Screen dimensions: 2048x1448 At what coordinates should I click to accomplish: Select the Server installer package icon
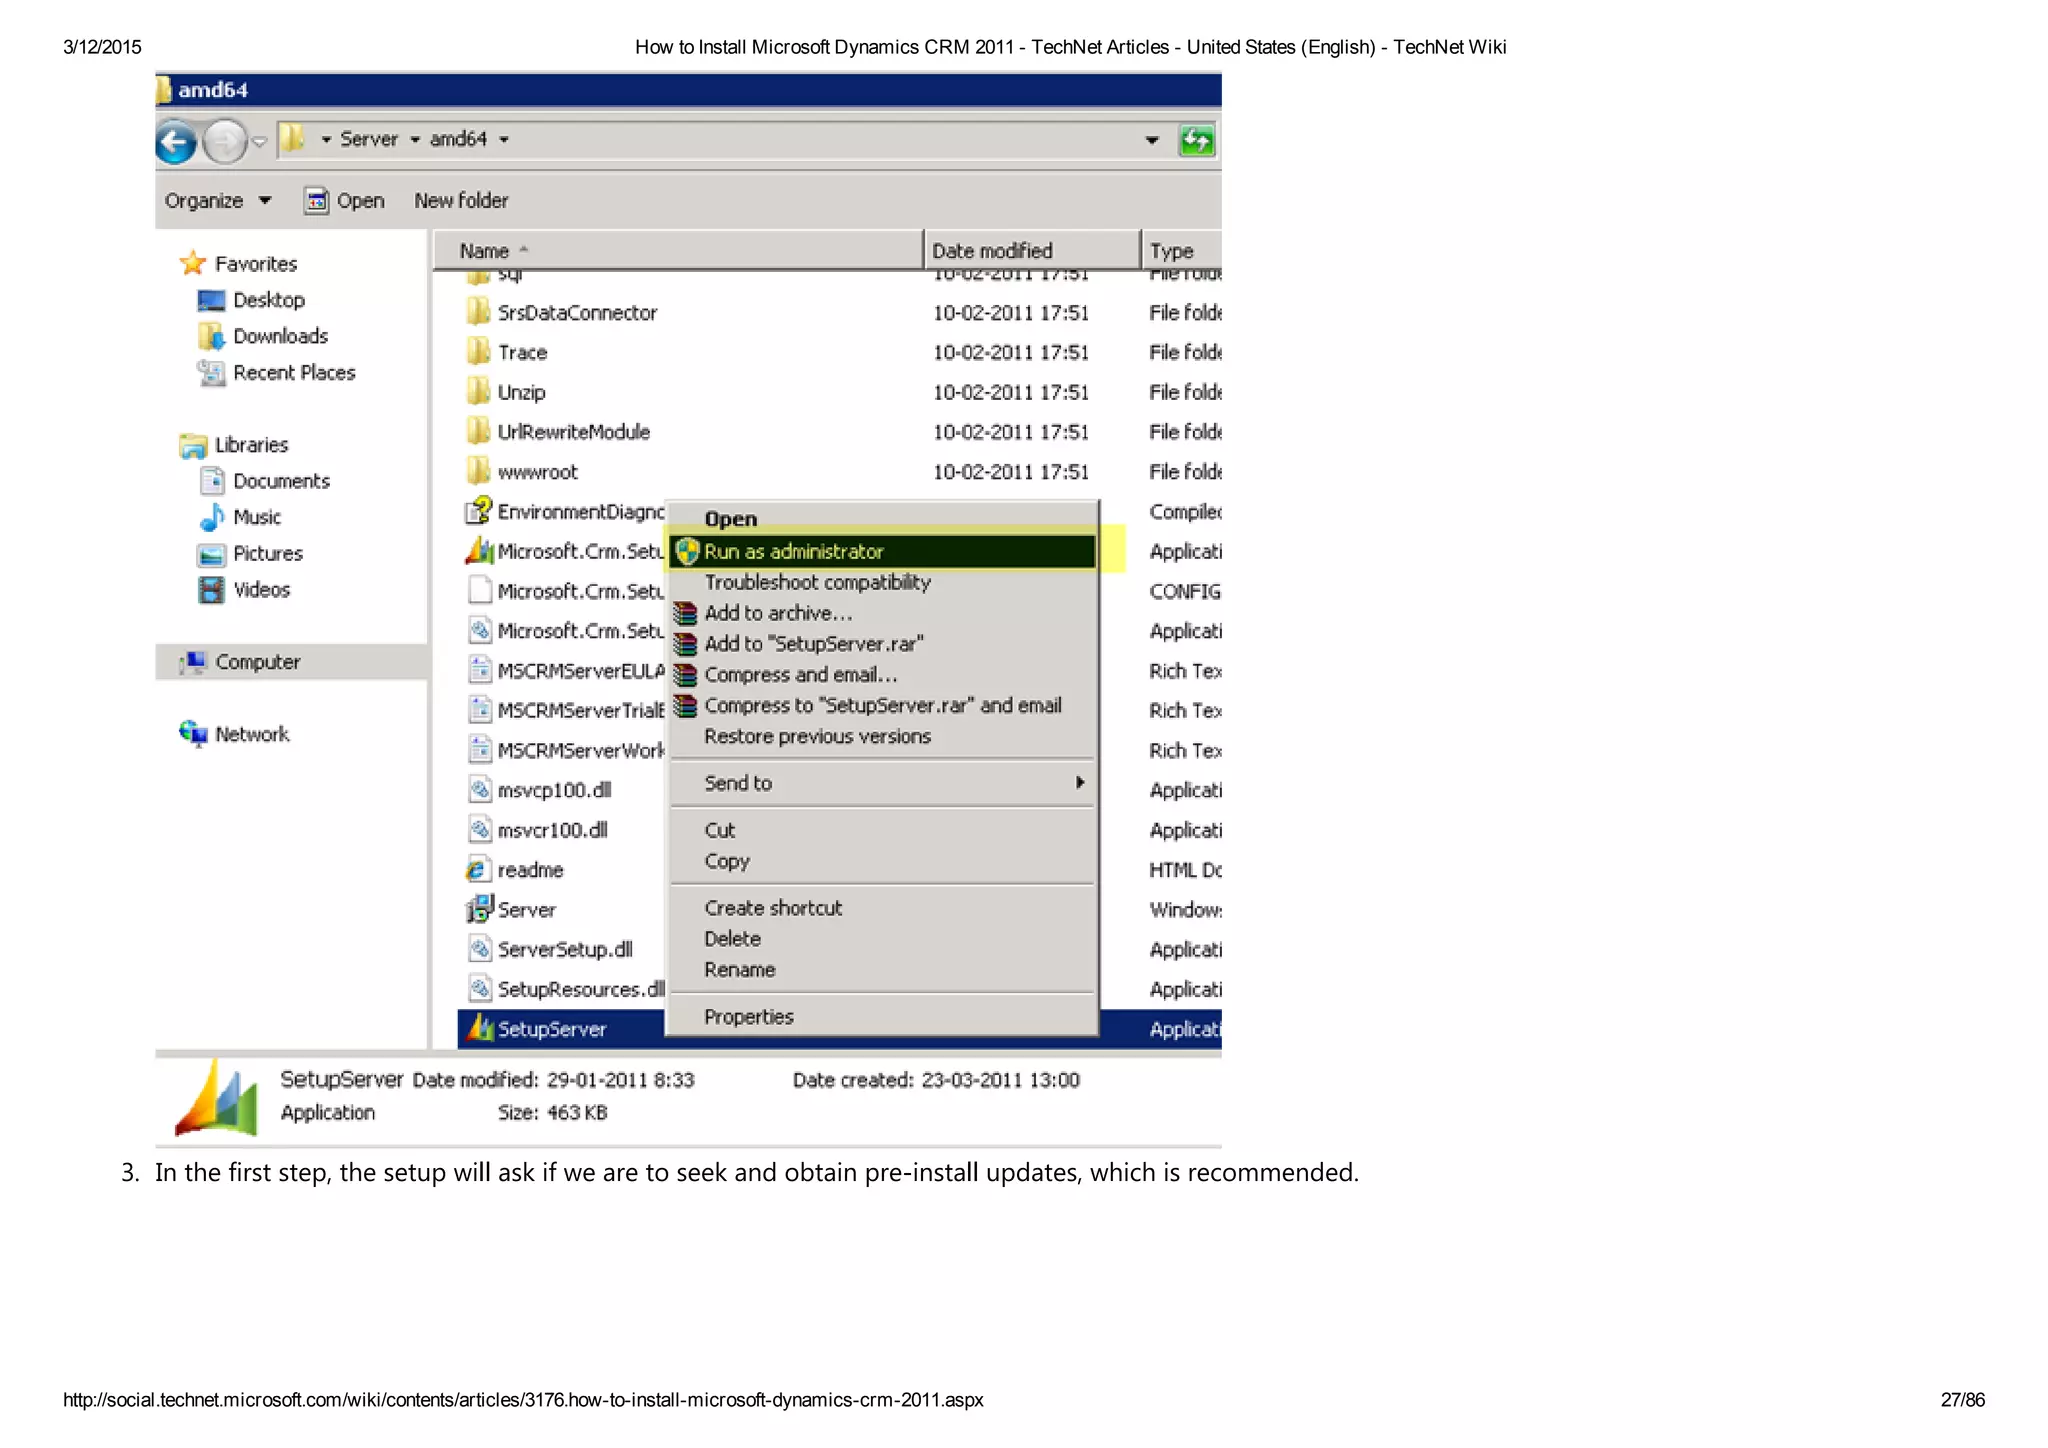tap(480, 909)
